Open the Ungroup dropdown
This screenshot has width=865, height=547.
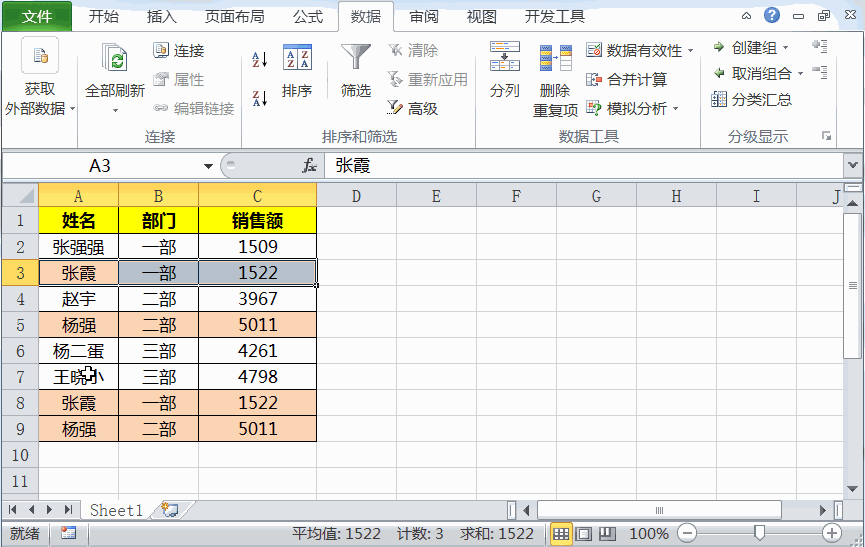[x=800, y=73]
